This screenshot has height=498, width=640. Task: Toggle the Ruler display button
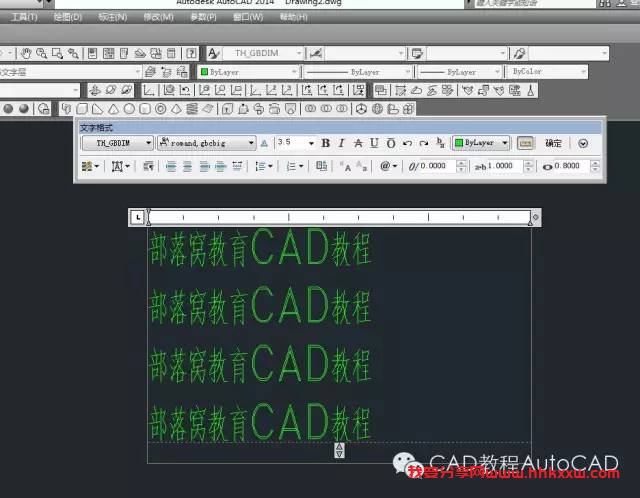click(x=525, y=143)
